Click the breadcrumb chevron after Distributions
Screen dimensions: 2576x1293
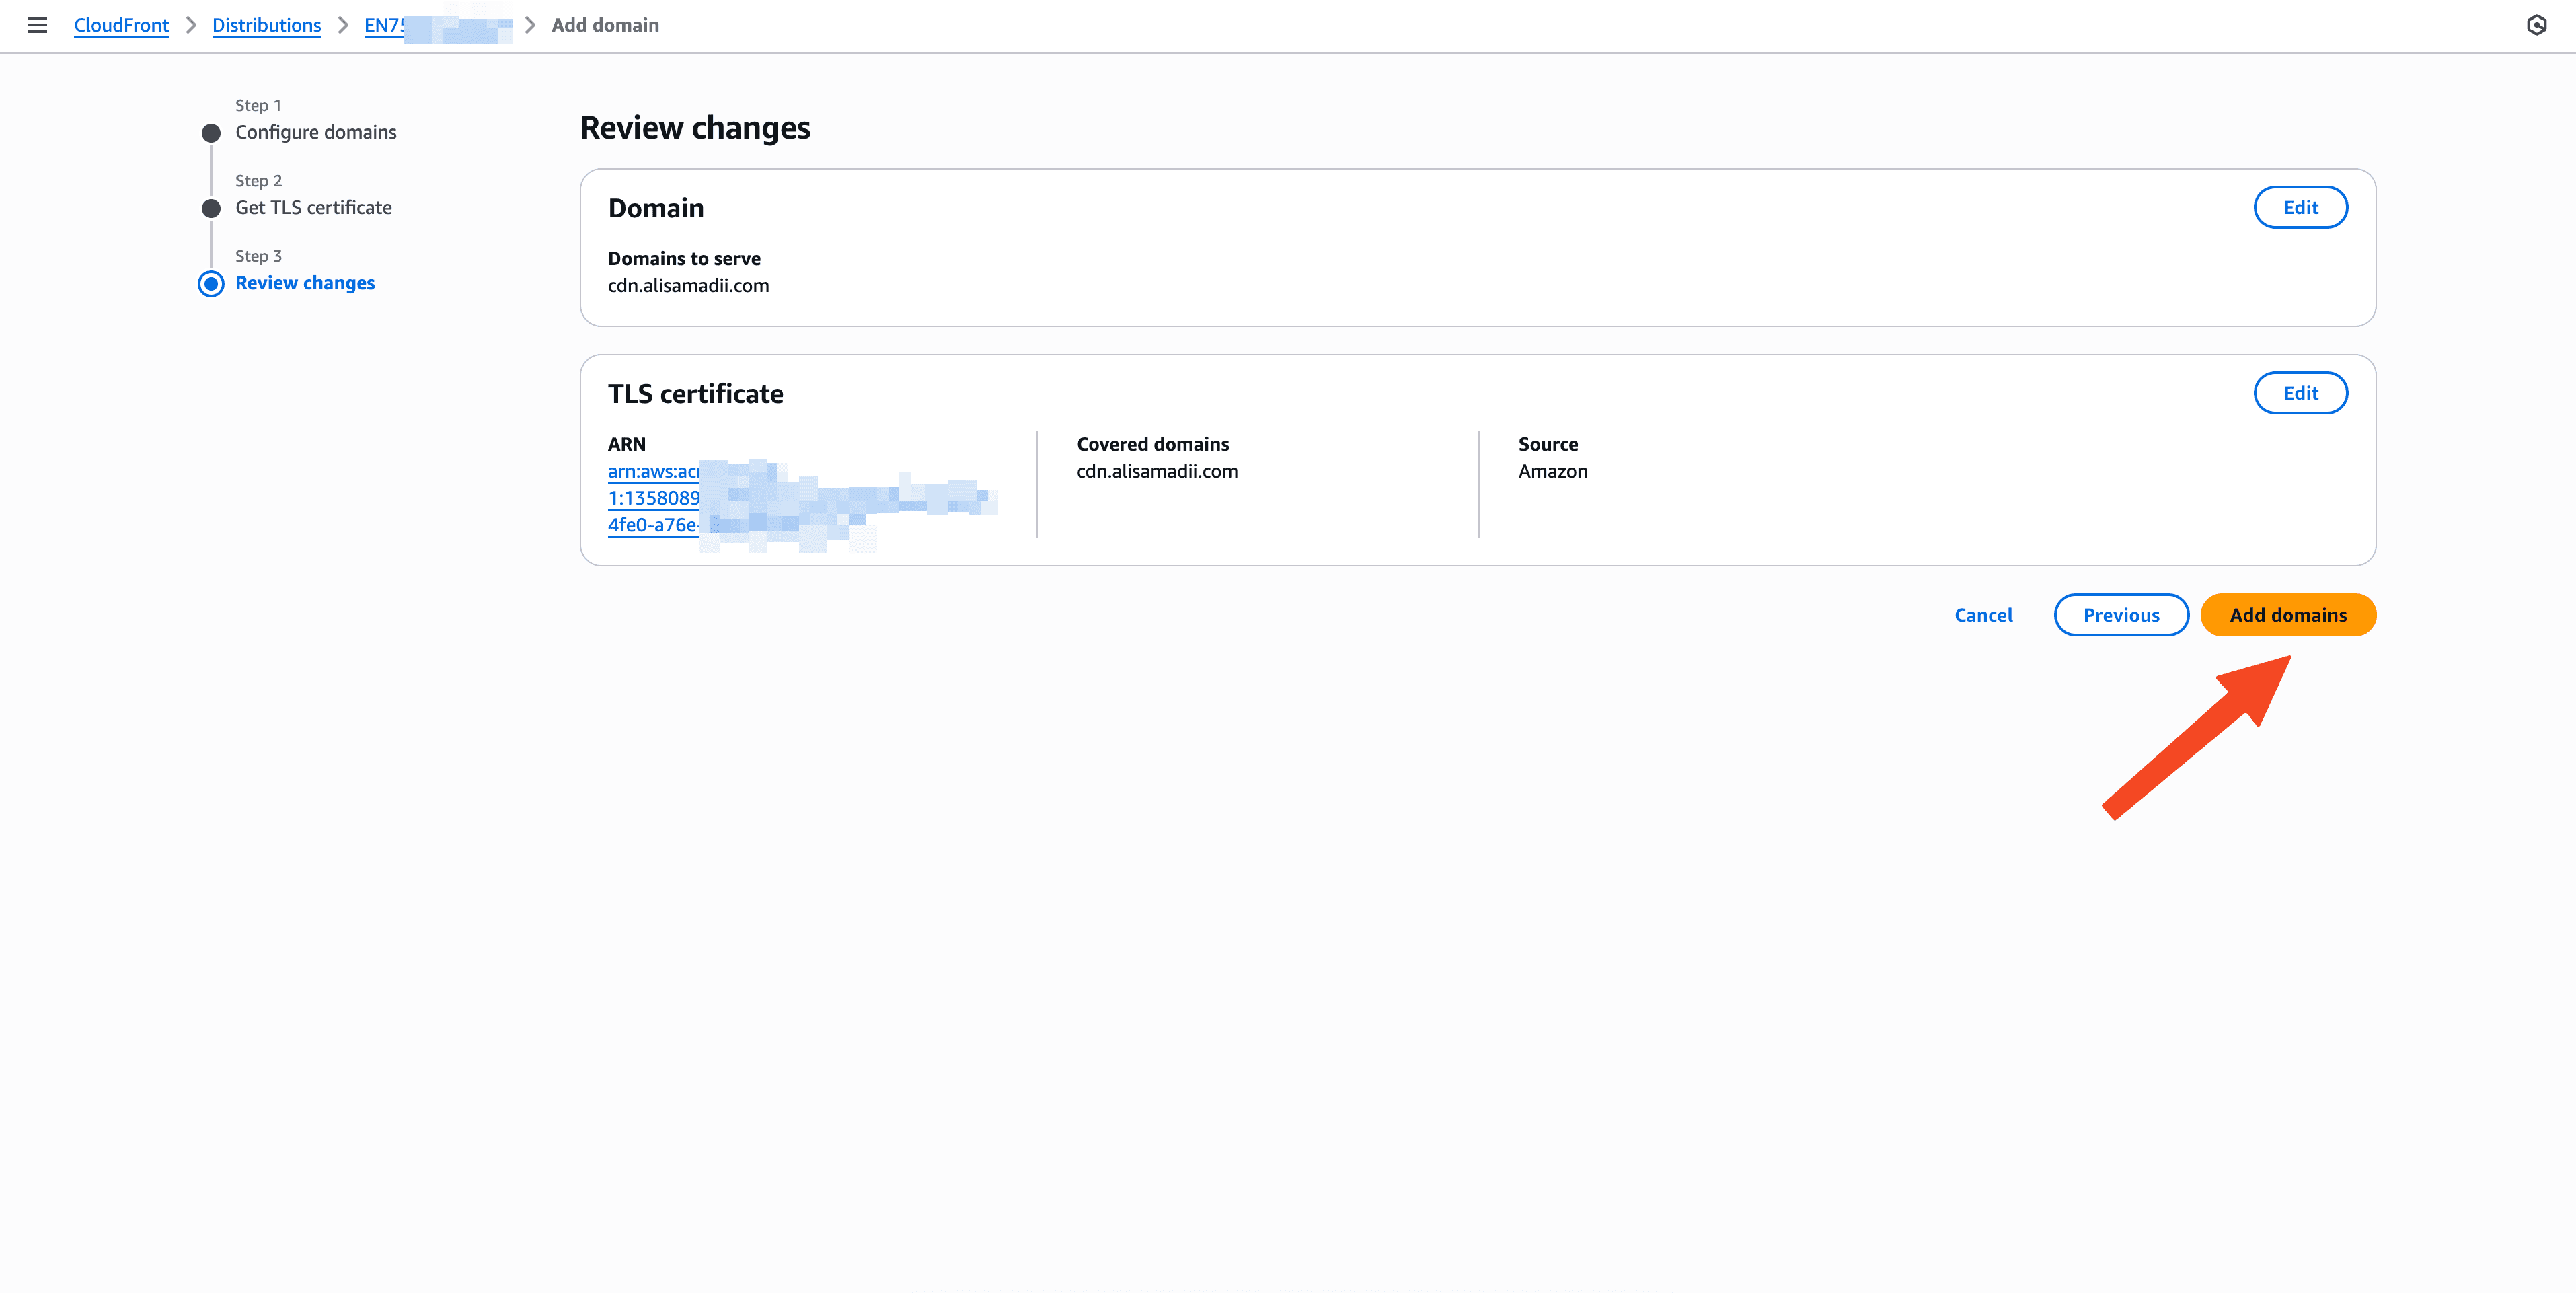(x=343, y=25)
